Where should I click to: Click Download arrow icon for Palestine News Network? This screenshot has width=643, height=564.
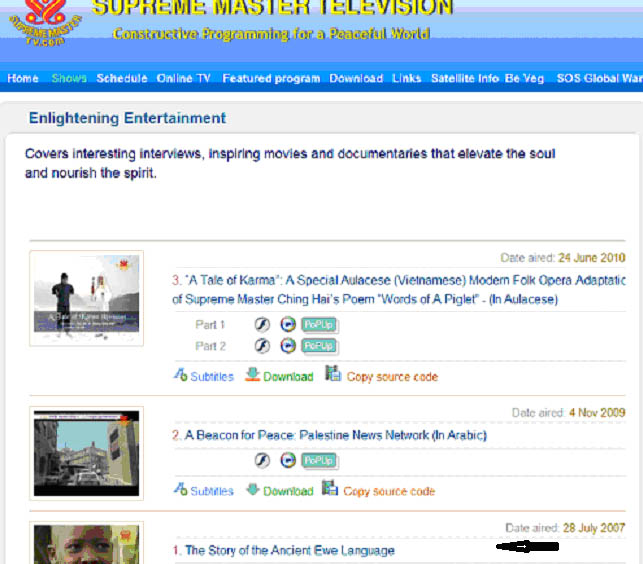pyautogui.click(x=253, y=489)
